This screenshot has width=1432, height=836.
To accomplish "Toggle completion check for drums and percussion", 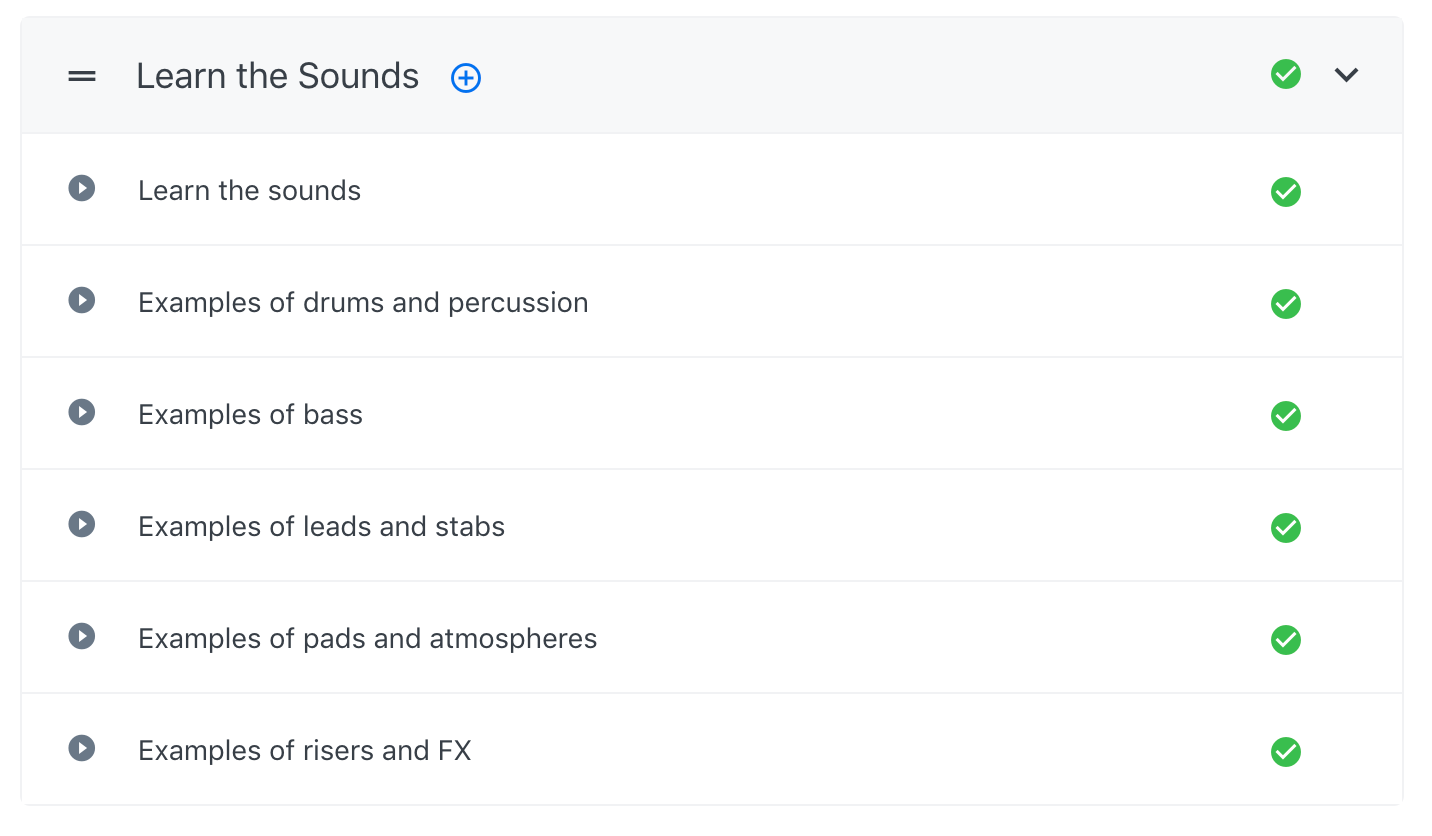I will [x=1286, y=304].
